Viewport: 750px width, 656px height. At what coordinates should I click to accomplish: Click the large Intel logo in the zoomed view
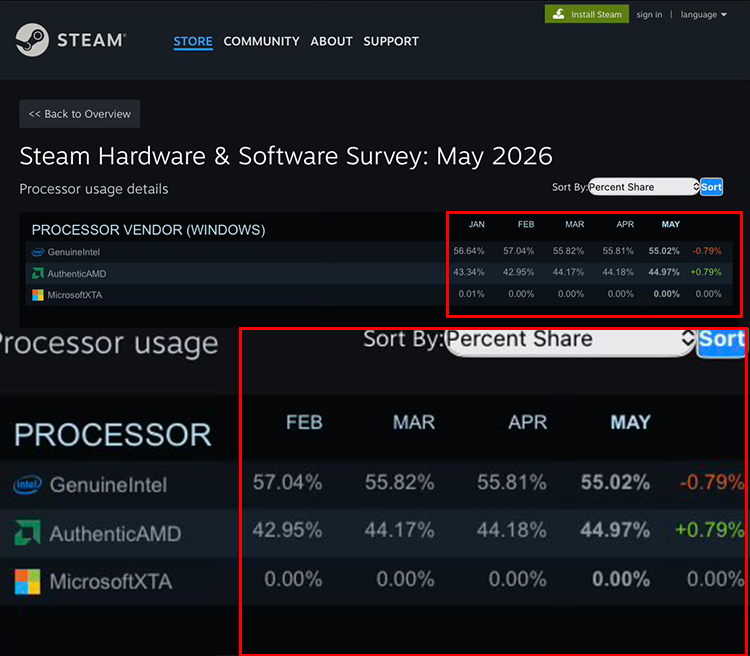[27, 485]
